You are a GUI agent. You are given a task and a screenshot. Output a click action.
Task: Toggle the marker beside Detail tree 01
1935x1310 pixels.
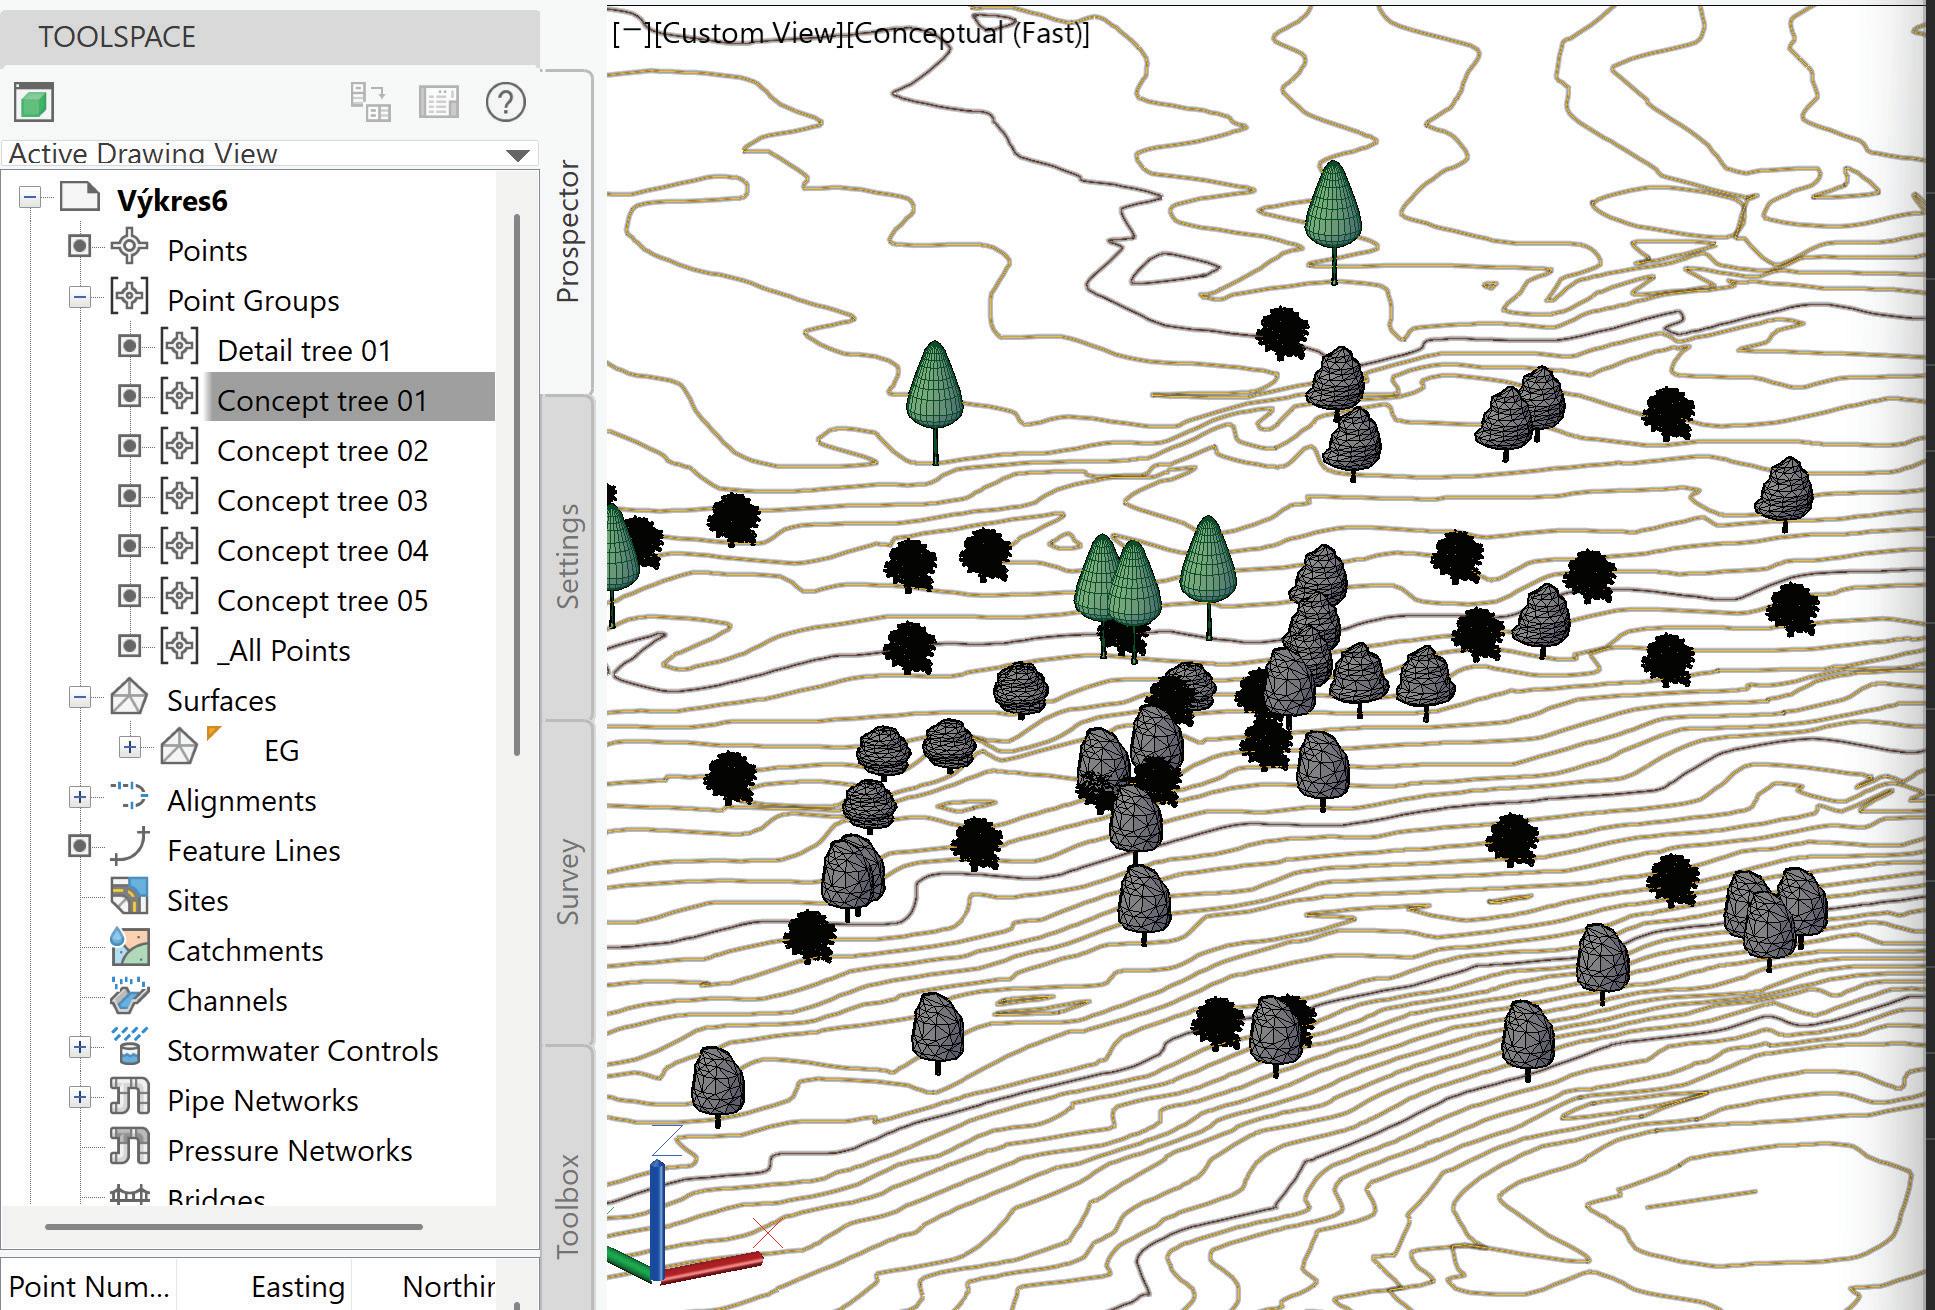pos(129,346)
